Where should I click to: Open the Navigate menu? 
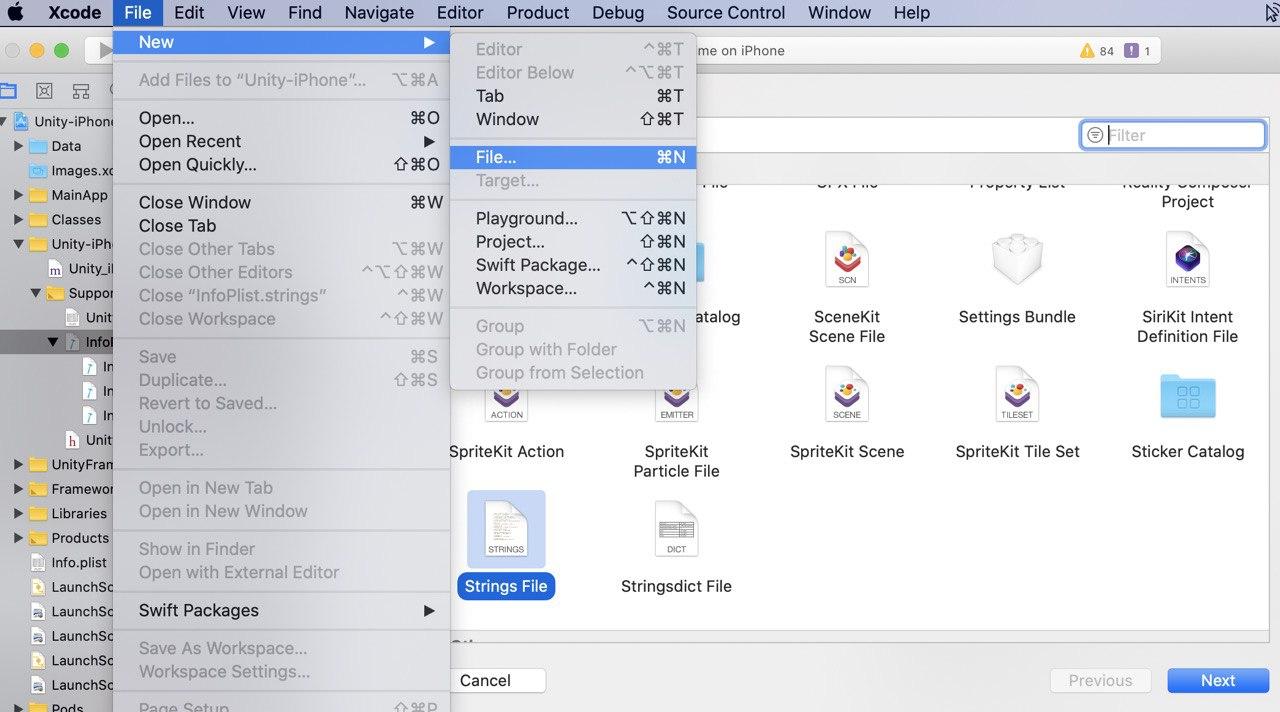pos(379,13)
